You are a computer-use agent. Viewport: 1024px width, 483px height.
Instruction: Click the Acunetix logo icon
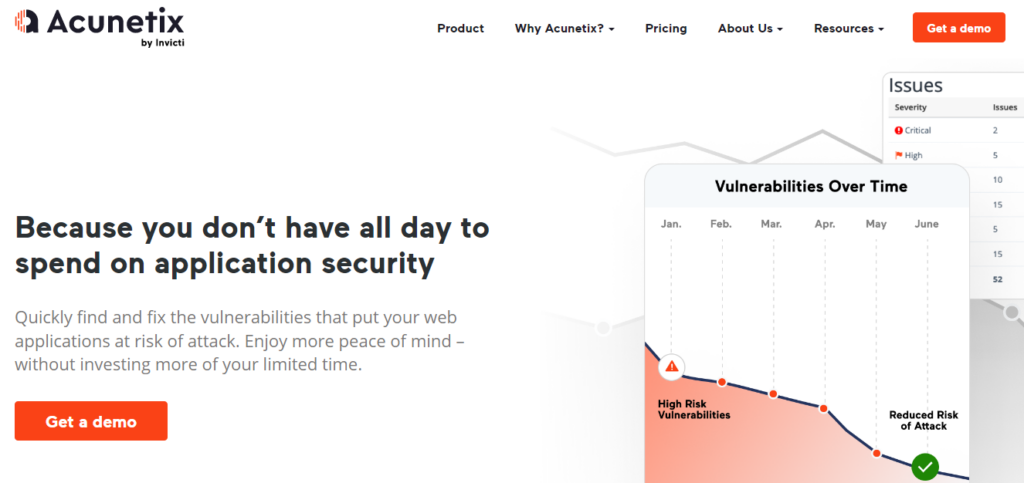pyautogui.click(x=27, y=21)
